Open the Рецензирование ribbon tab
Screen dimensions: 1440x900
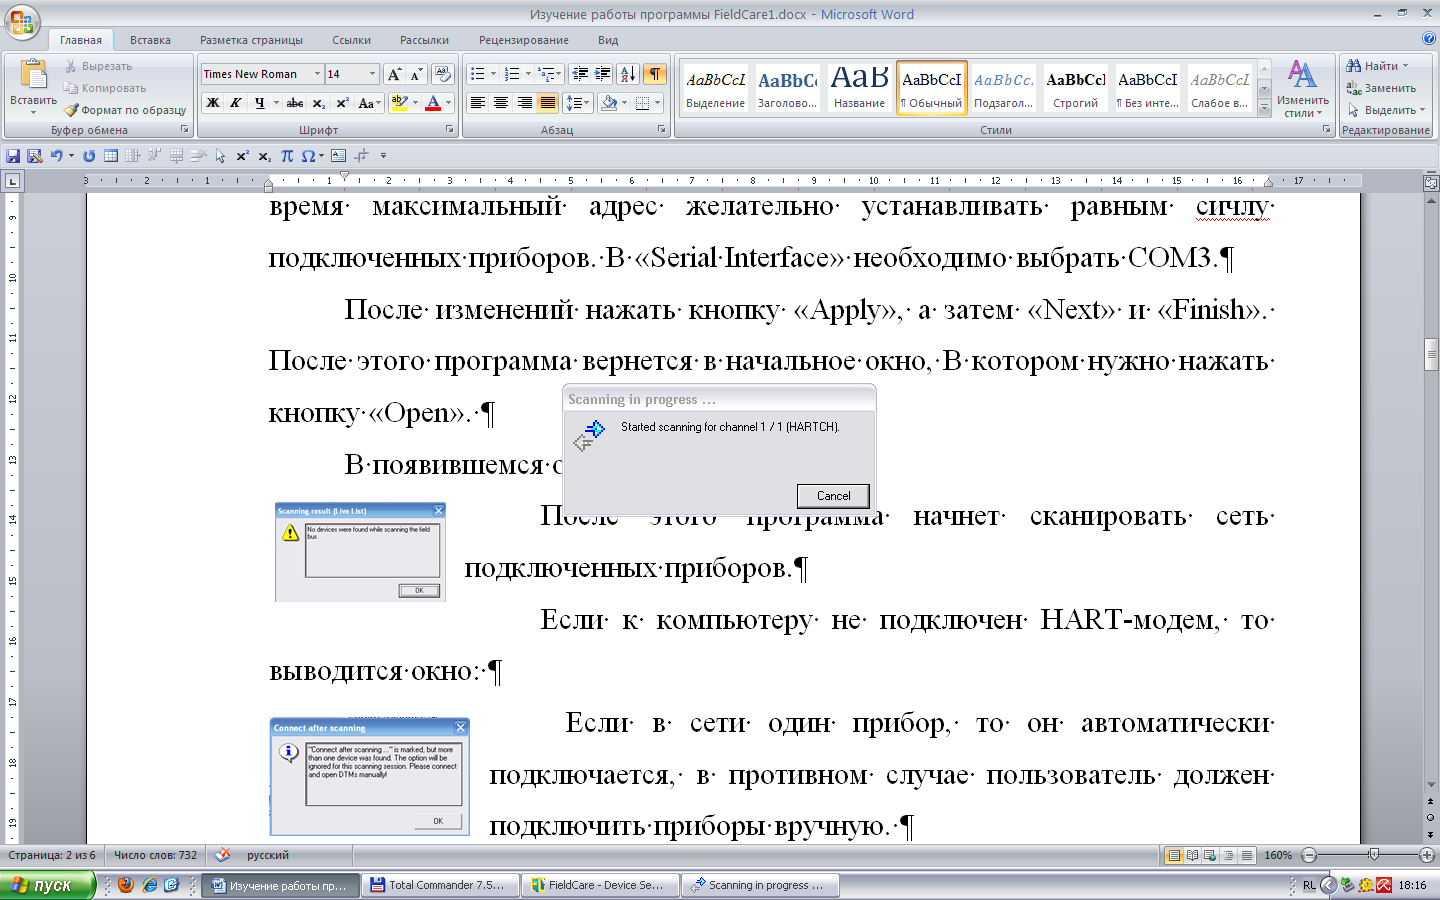click(523, 40)
